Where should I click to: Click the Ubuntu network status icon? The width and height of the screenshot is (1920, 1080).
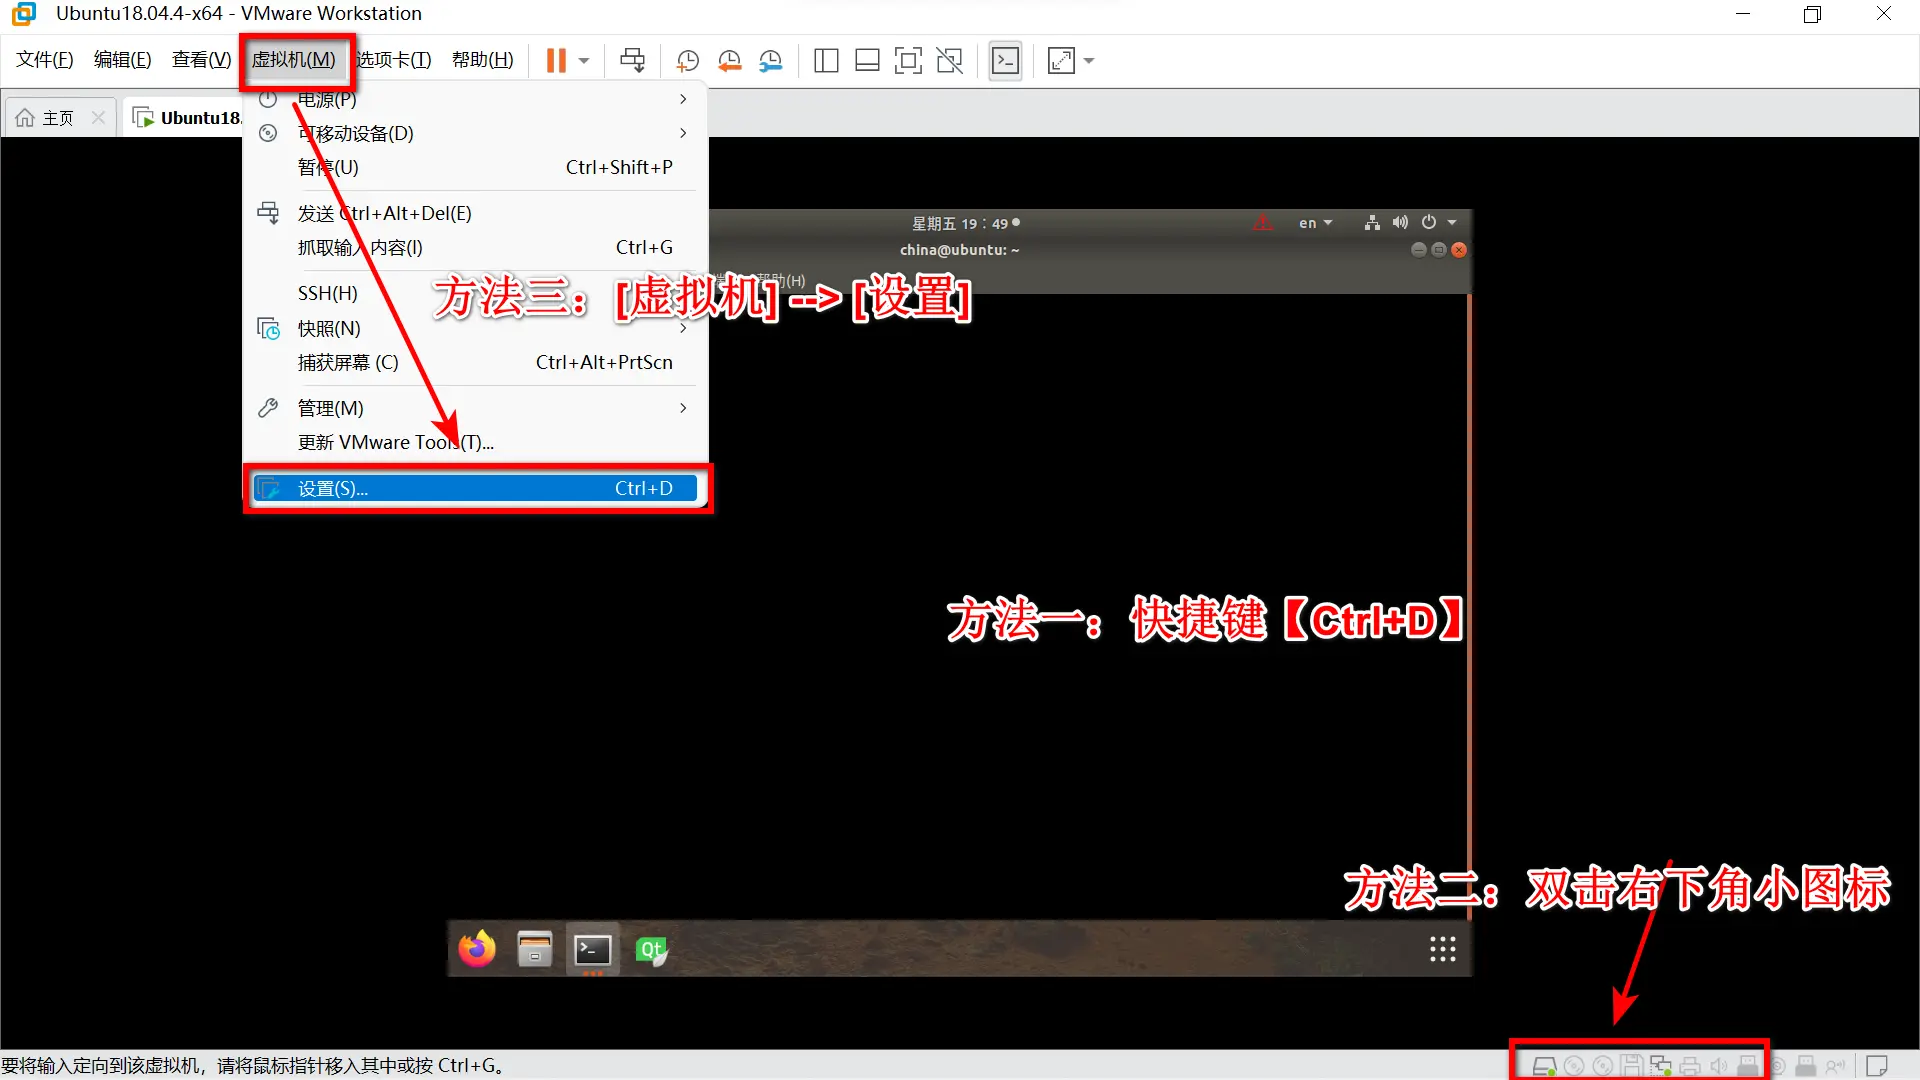(1372, 223)
